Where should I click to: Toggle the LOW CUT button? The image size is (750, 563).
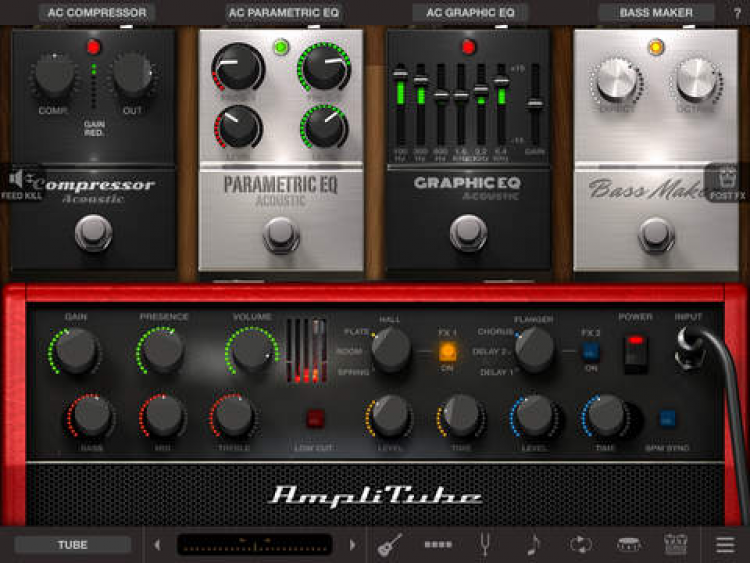point(315,419)
